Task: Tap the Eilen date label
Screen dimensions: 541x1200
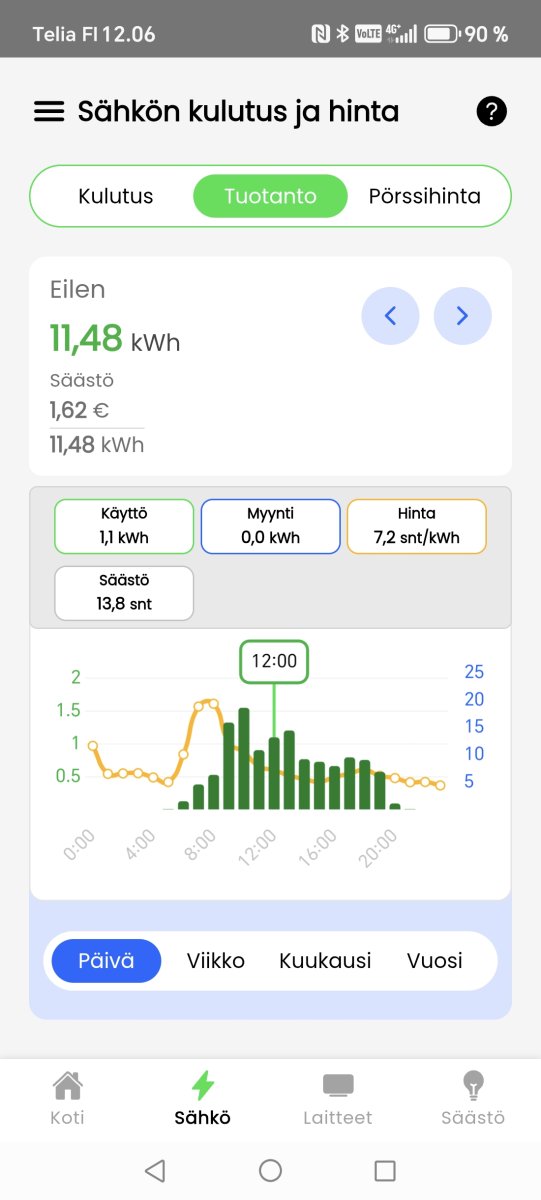Action: coord(77,290)
